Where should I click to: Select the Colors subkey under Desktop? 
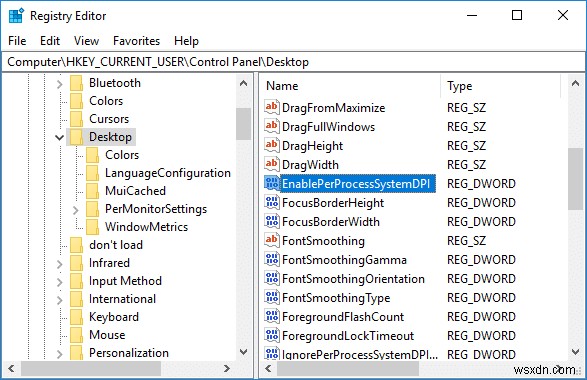[x=122, y=155]
